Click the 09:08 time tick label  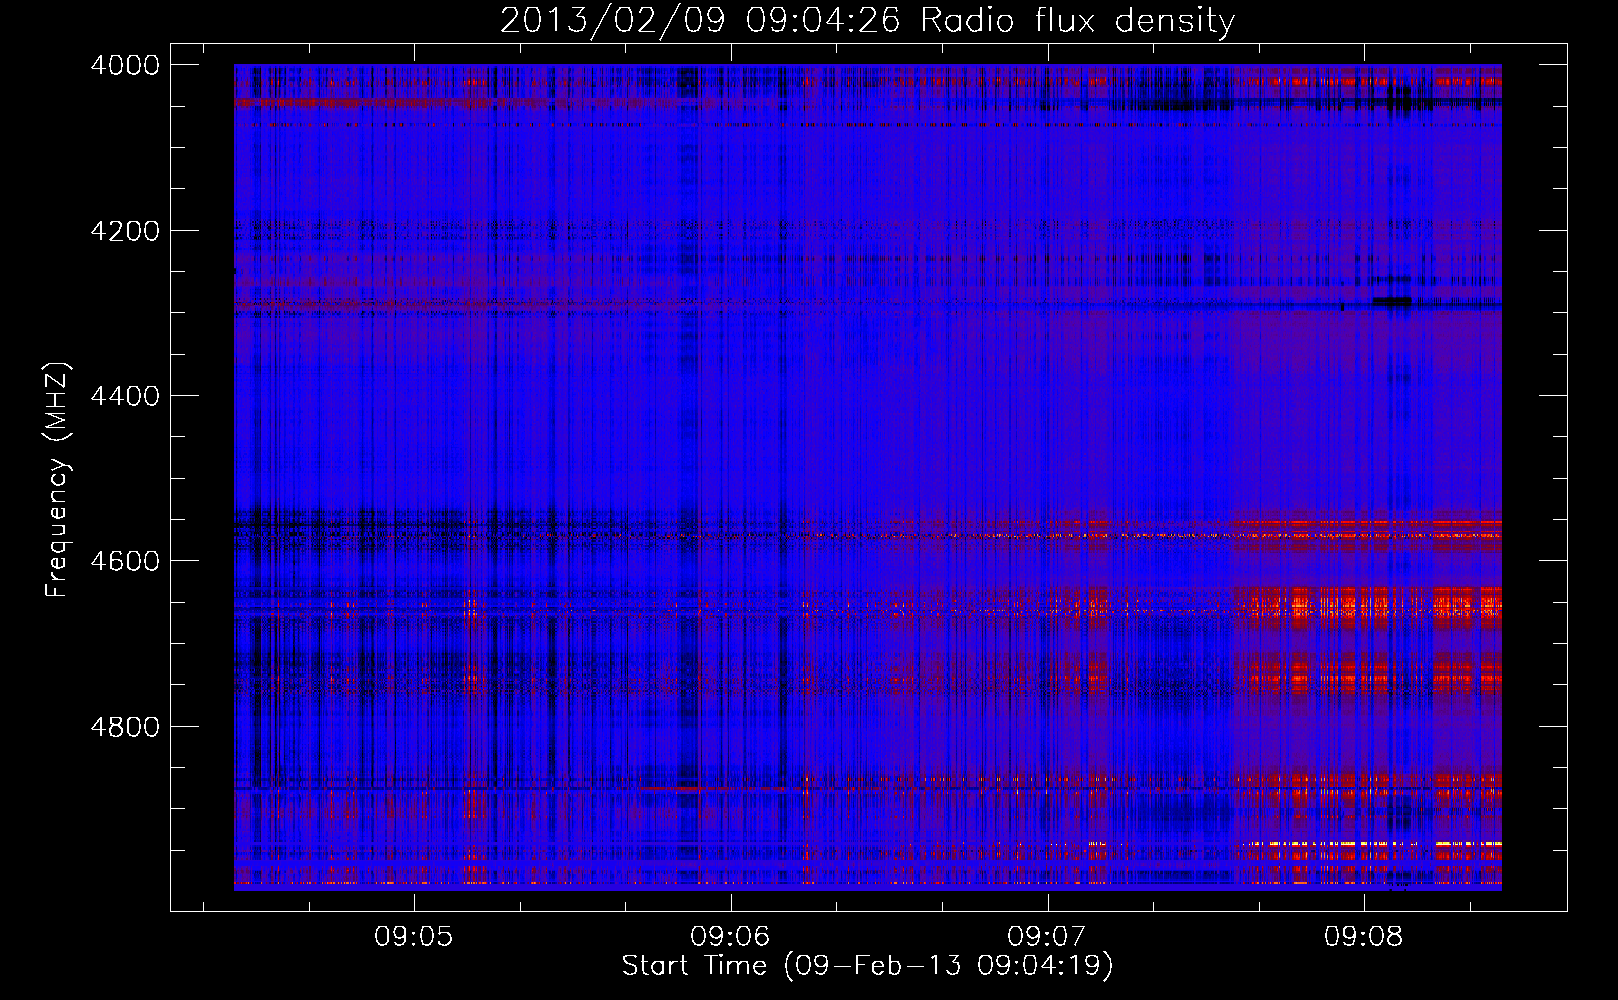click(x=1364, y=937)
